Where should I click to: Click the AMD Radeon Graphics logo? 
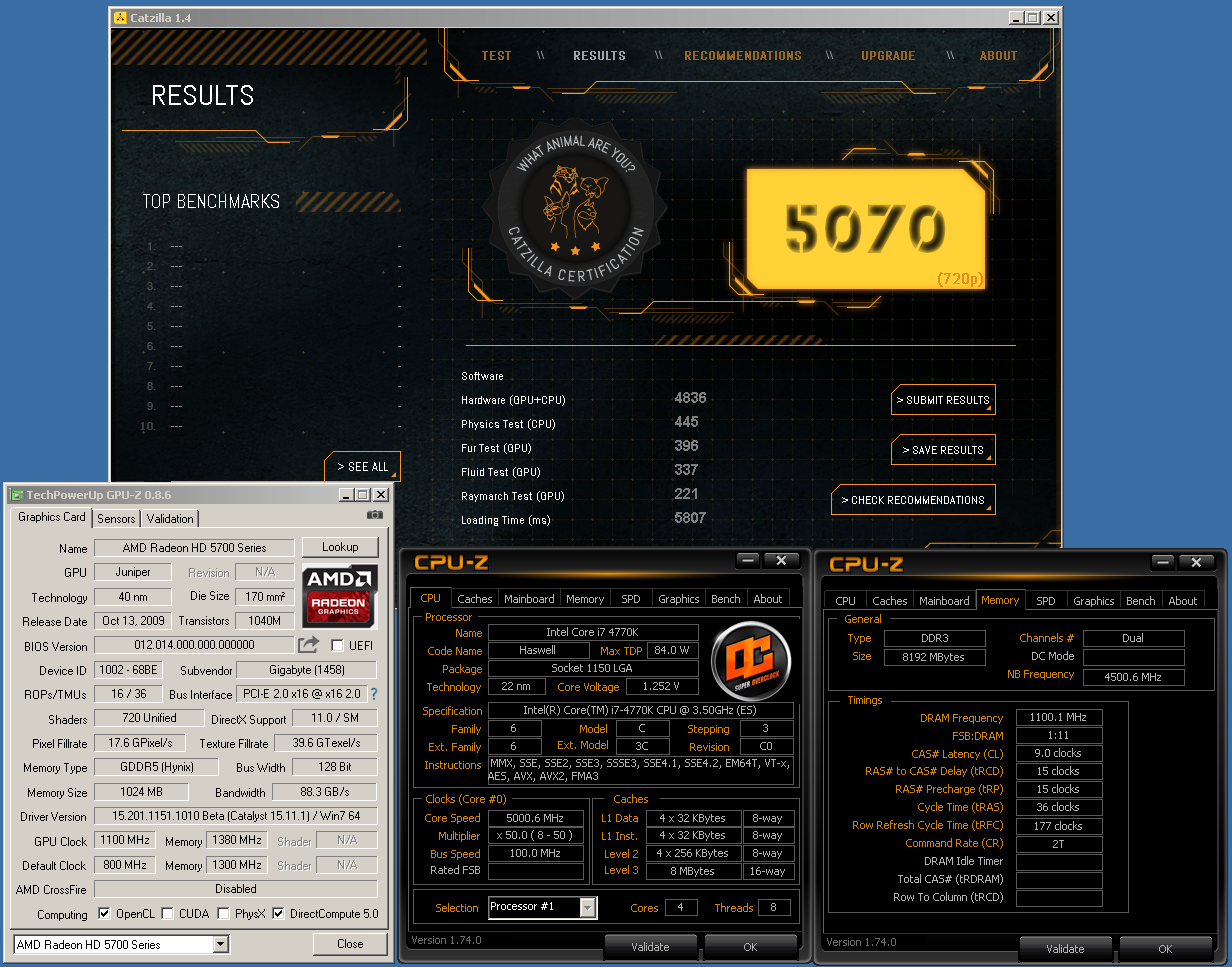340,595
